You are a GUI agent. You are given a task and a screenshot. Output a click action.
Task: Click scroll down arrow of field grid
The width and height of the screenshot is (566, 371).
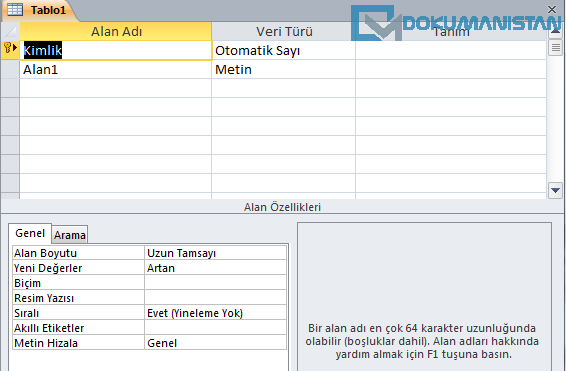(x=555, y=190)
